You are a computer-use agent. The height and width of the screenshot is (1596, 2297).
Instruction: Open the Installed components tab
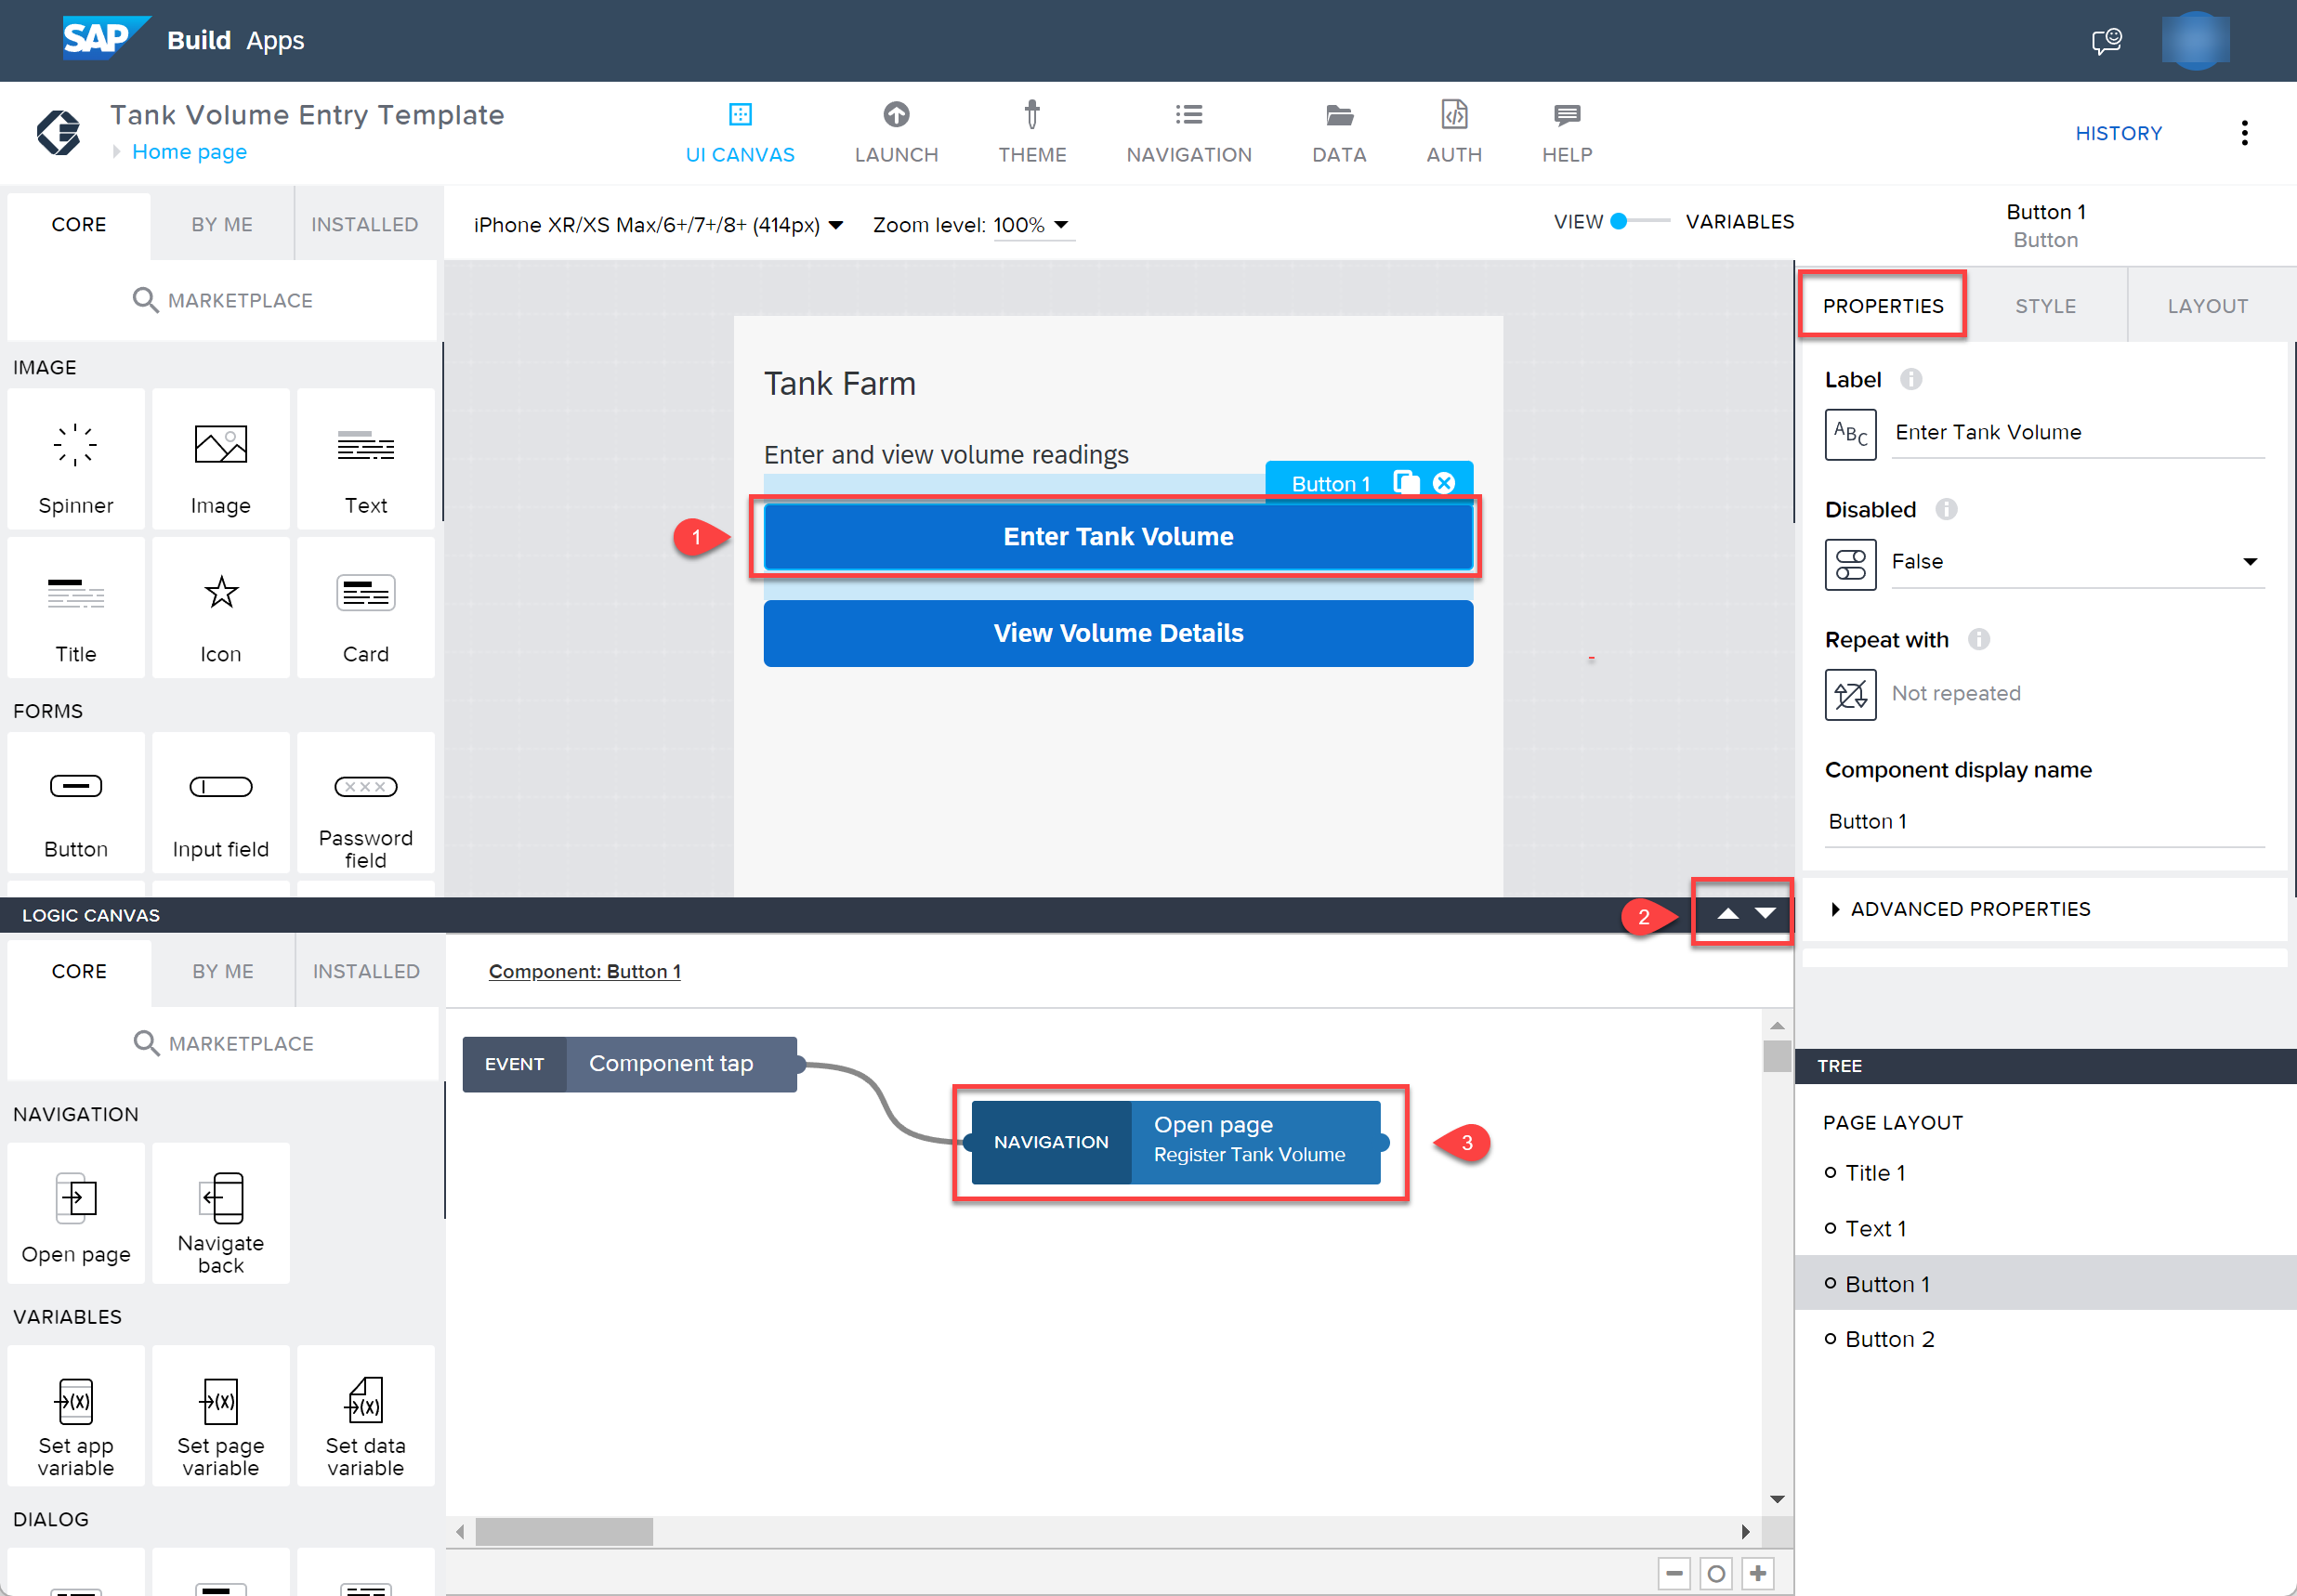click(364, 225)
